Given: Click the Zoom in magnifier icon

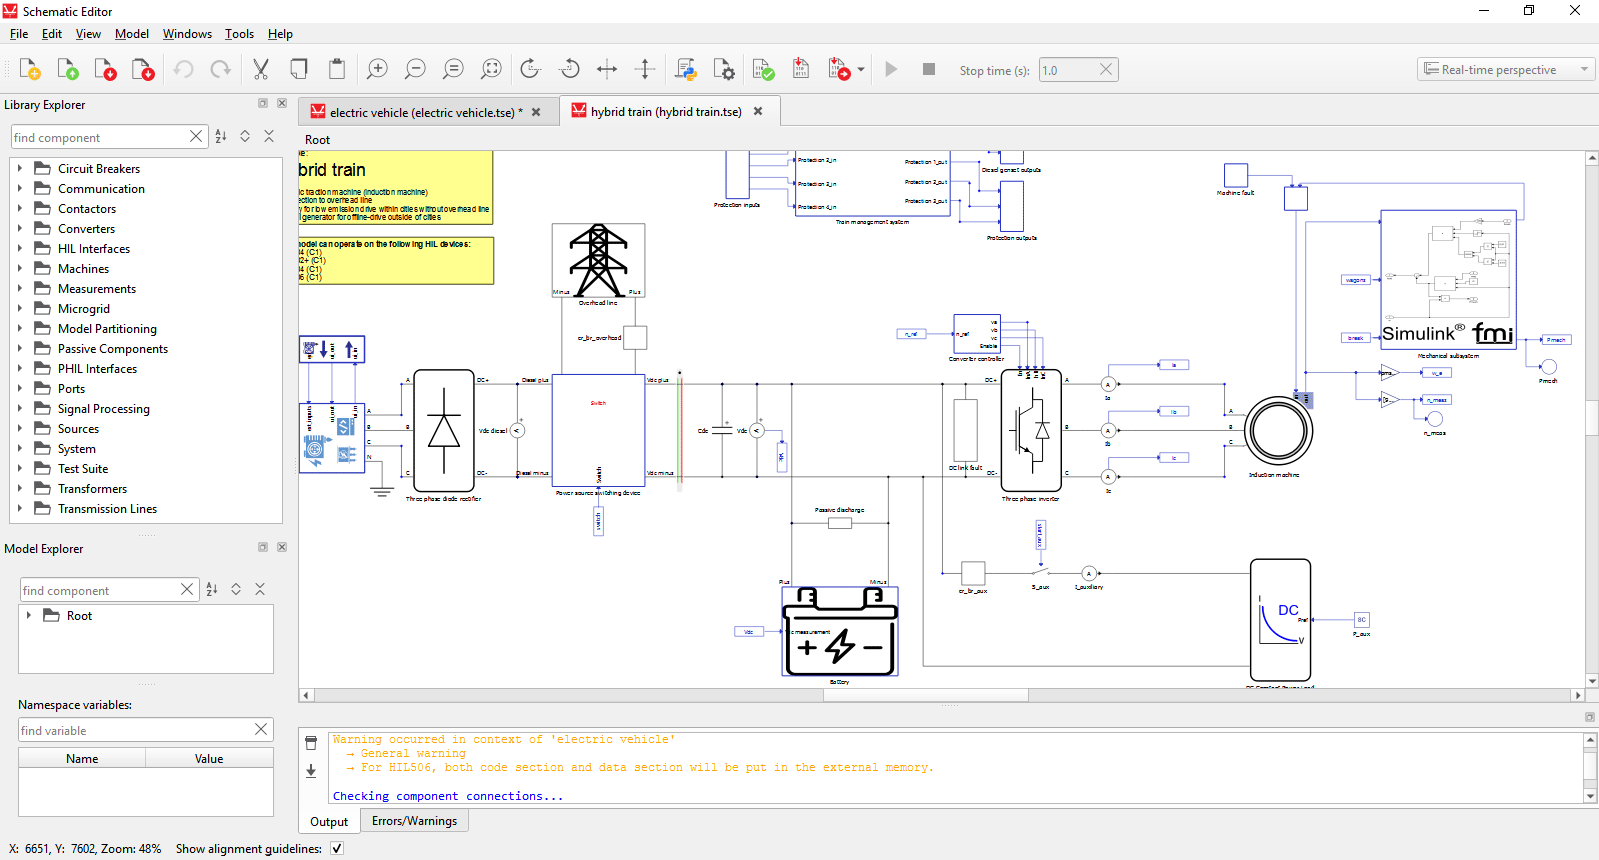Looking at the screenshot, I should click(377, 69).
